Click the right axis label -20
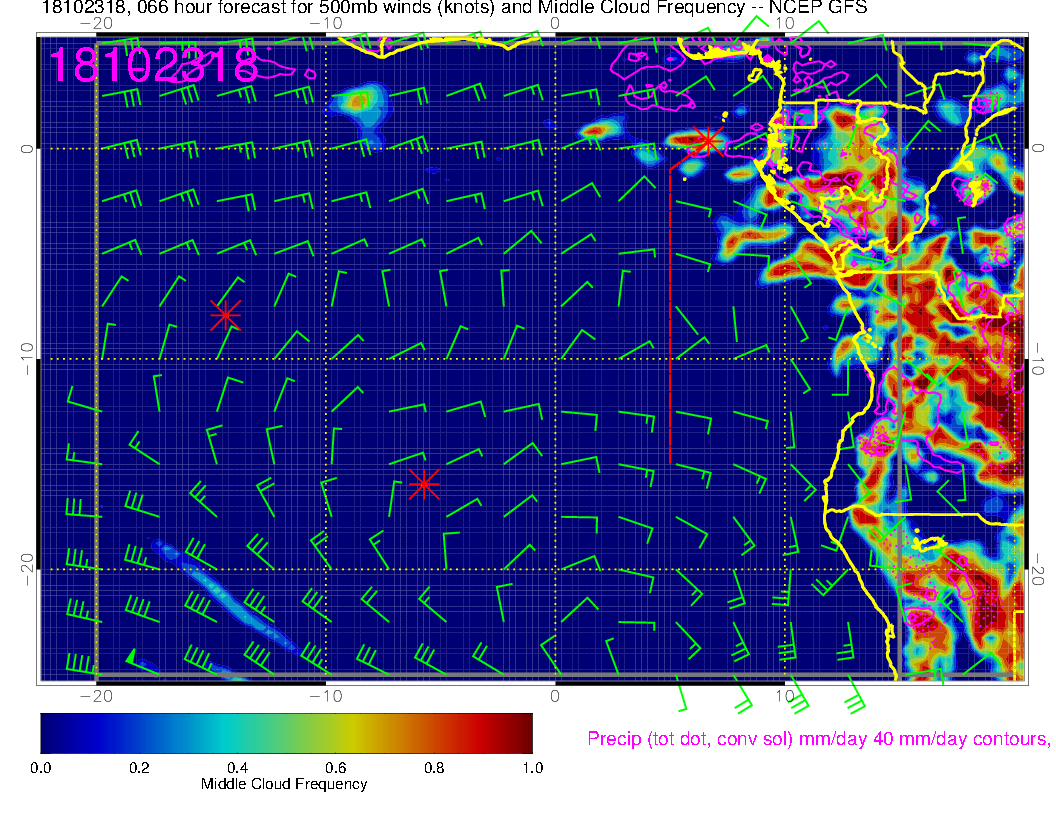The width and height of the screenshot is (1056, 816). pos(1038,570)
